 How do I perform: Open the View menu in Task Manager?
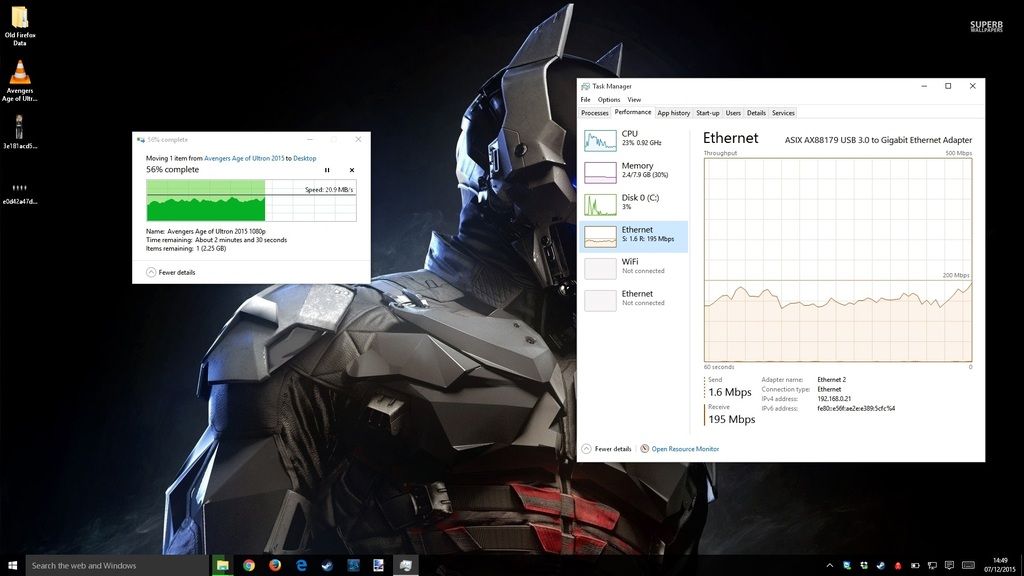click(x=634, y=100)
